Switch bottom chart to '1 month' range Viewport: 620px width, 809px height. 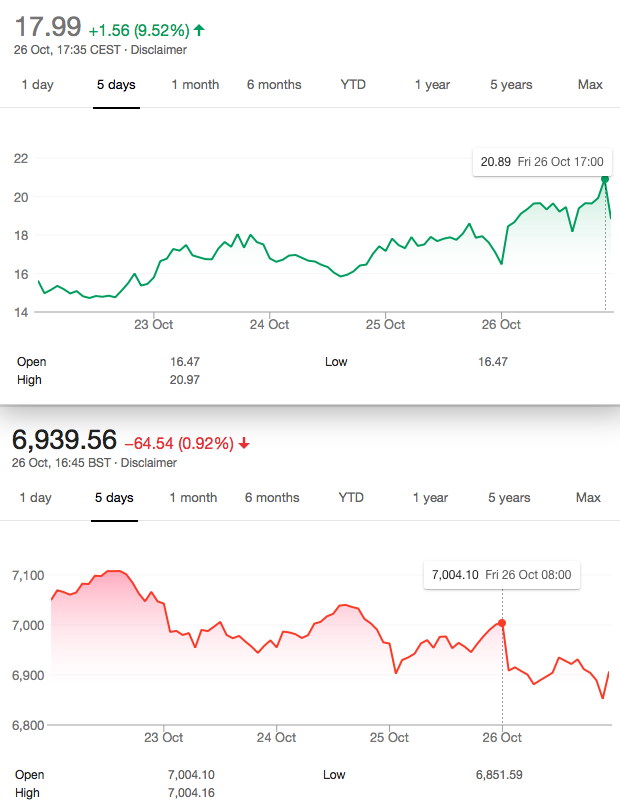tap(193, 498)
